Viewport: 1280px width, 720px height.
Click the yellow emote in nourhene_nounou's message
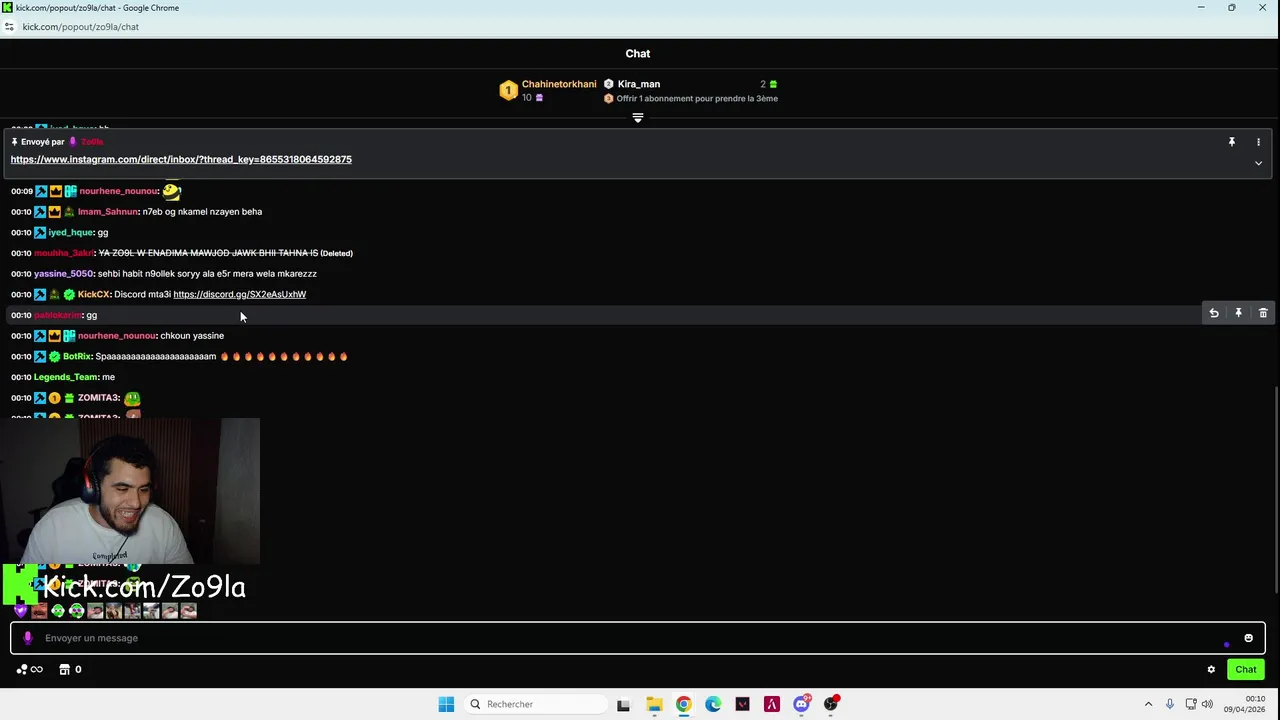tap(172, 190)
